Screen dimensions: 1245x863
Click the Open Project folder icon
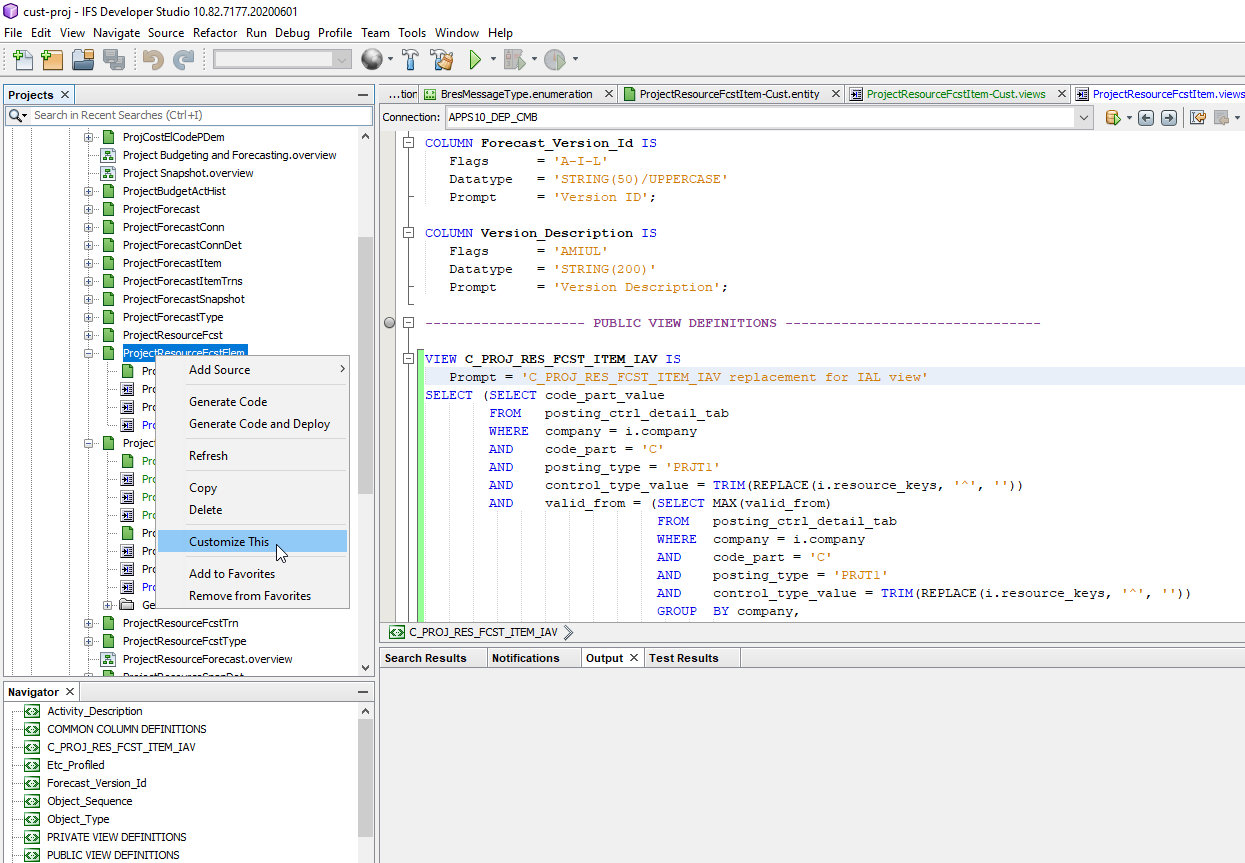tap(83, 60)
